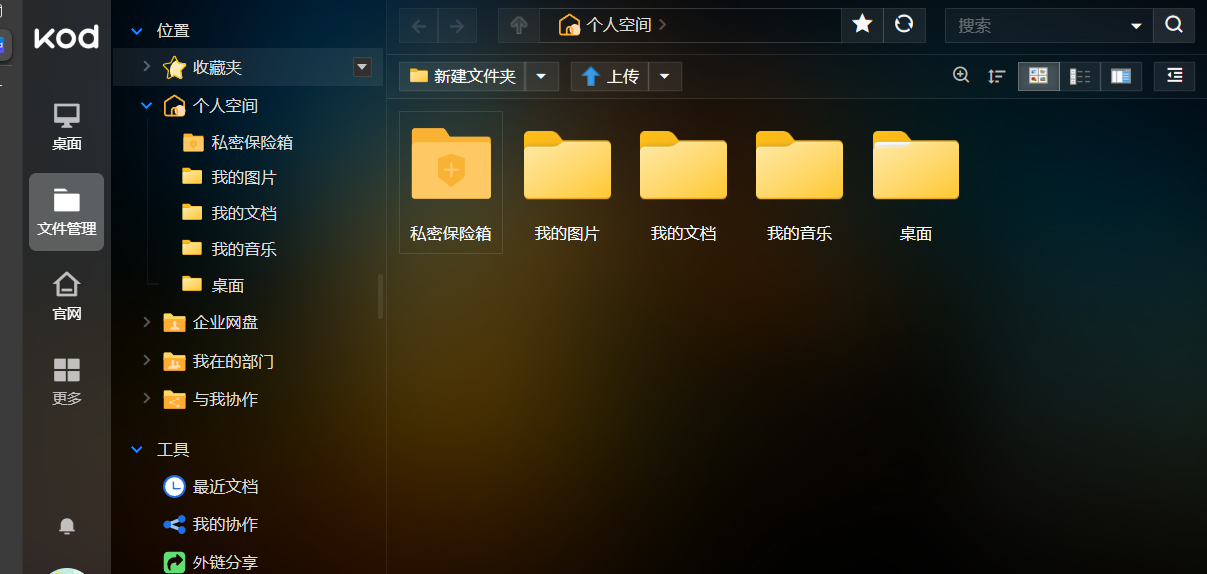Select 我的音乐 folder in file area
Image resolution: width=1207 pixels, height=574 pixels.
tap(799, 182)
